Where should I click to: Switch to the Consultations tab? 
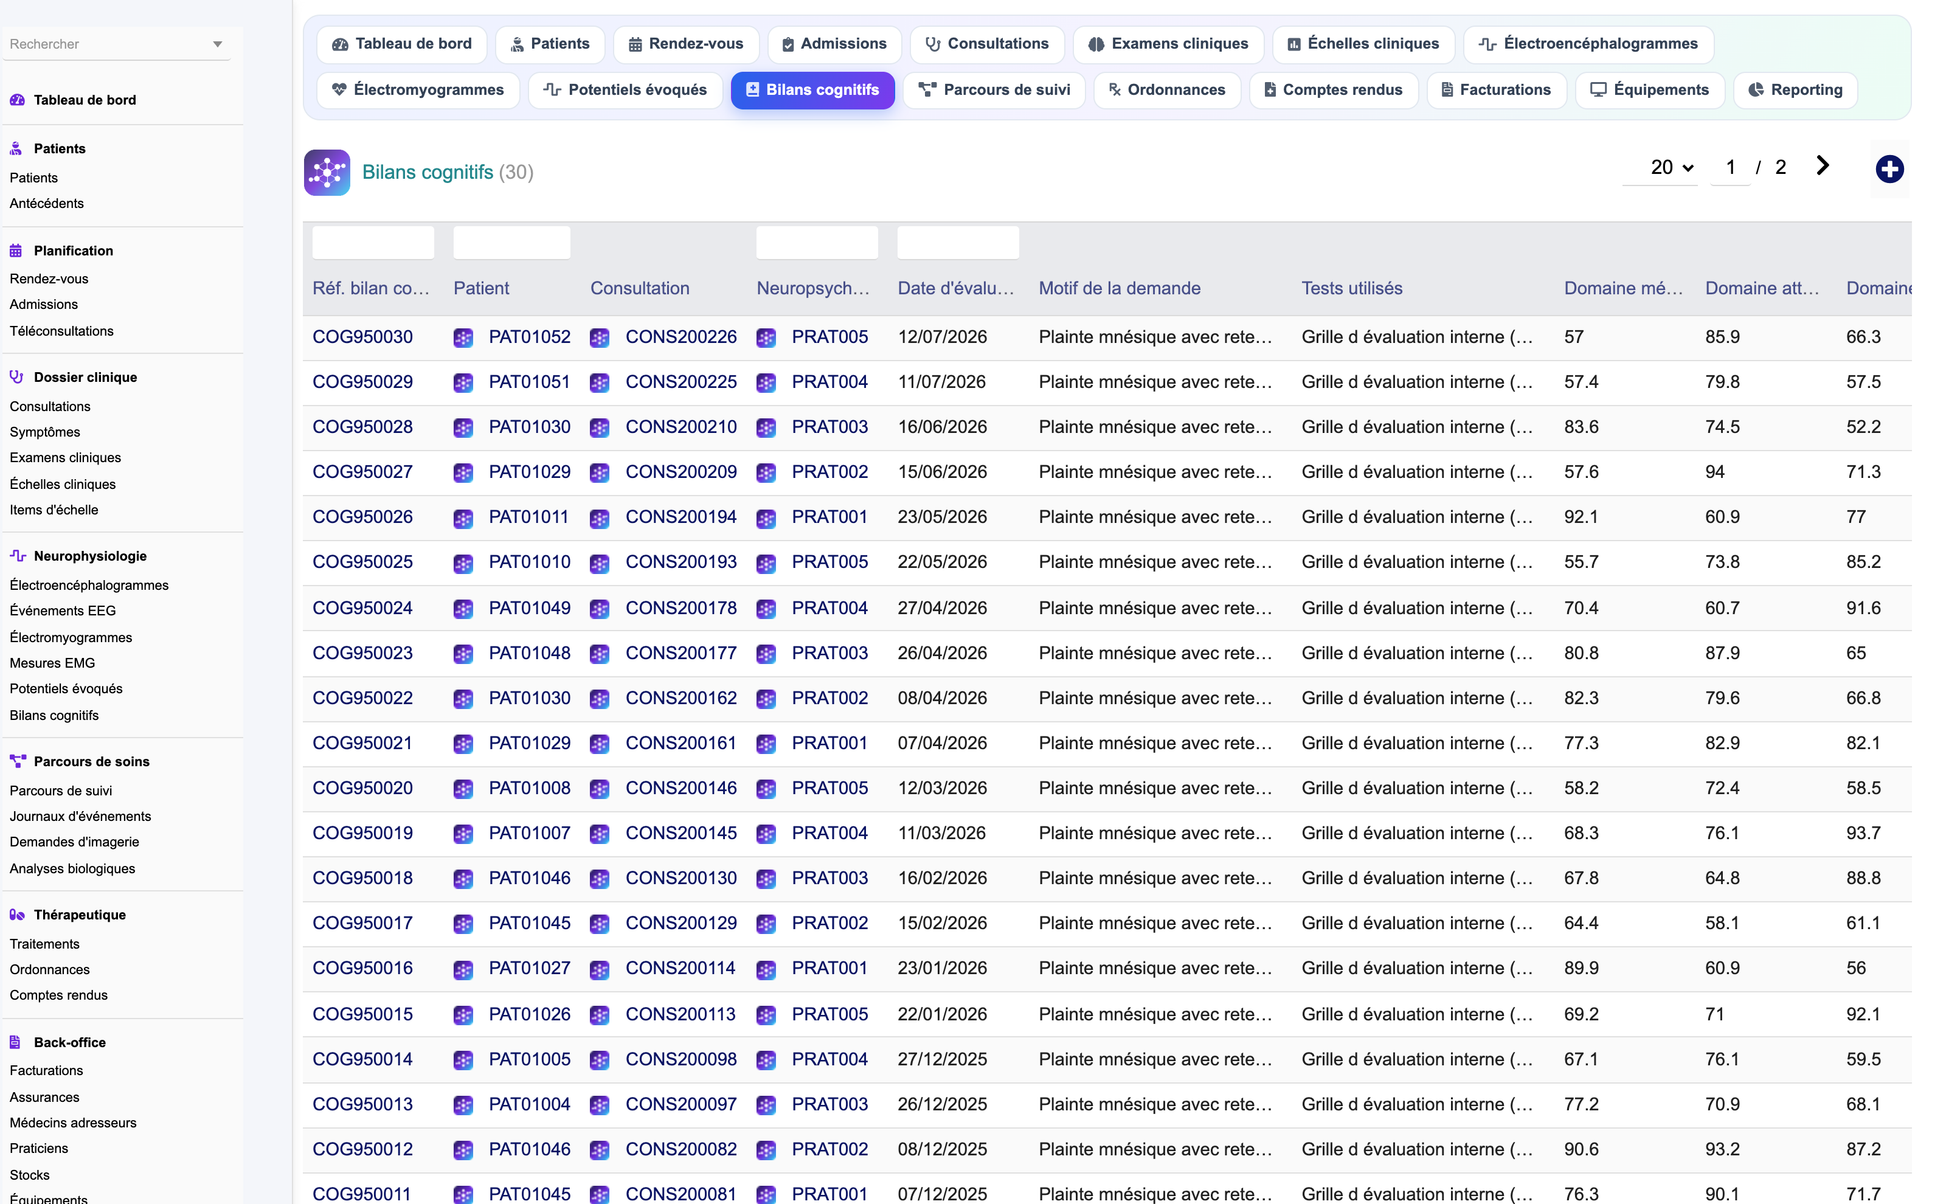point(987,44)
